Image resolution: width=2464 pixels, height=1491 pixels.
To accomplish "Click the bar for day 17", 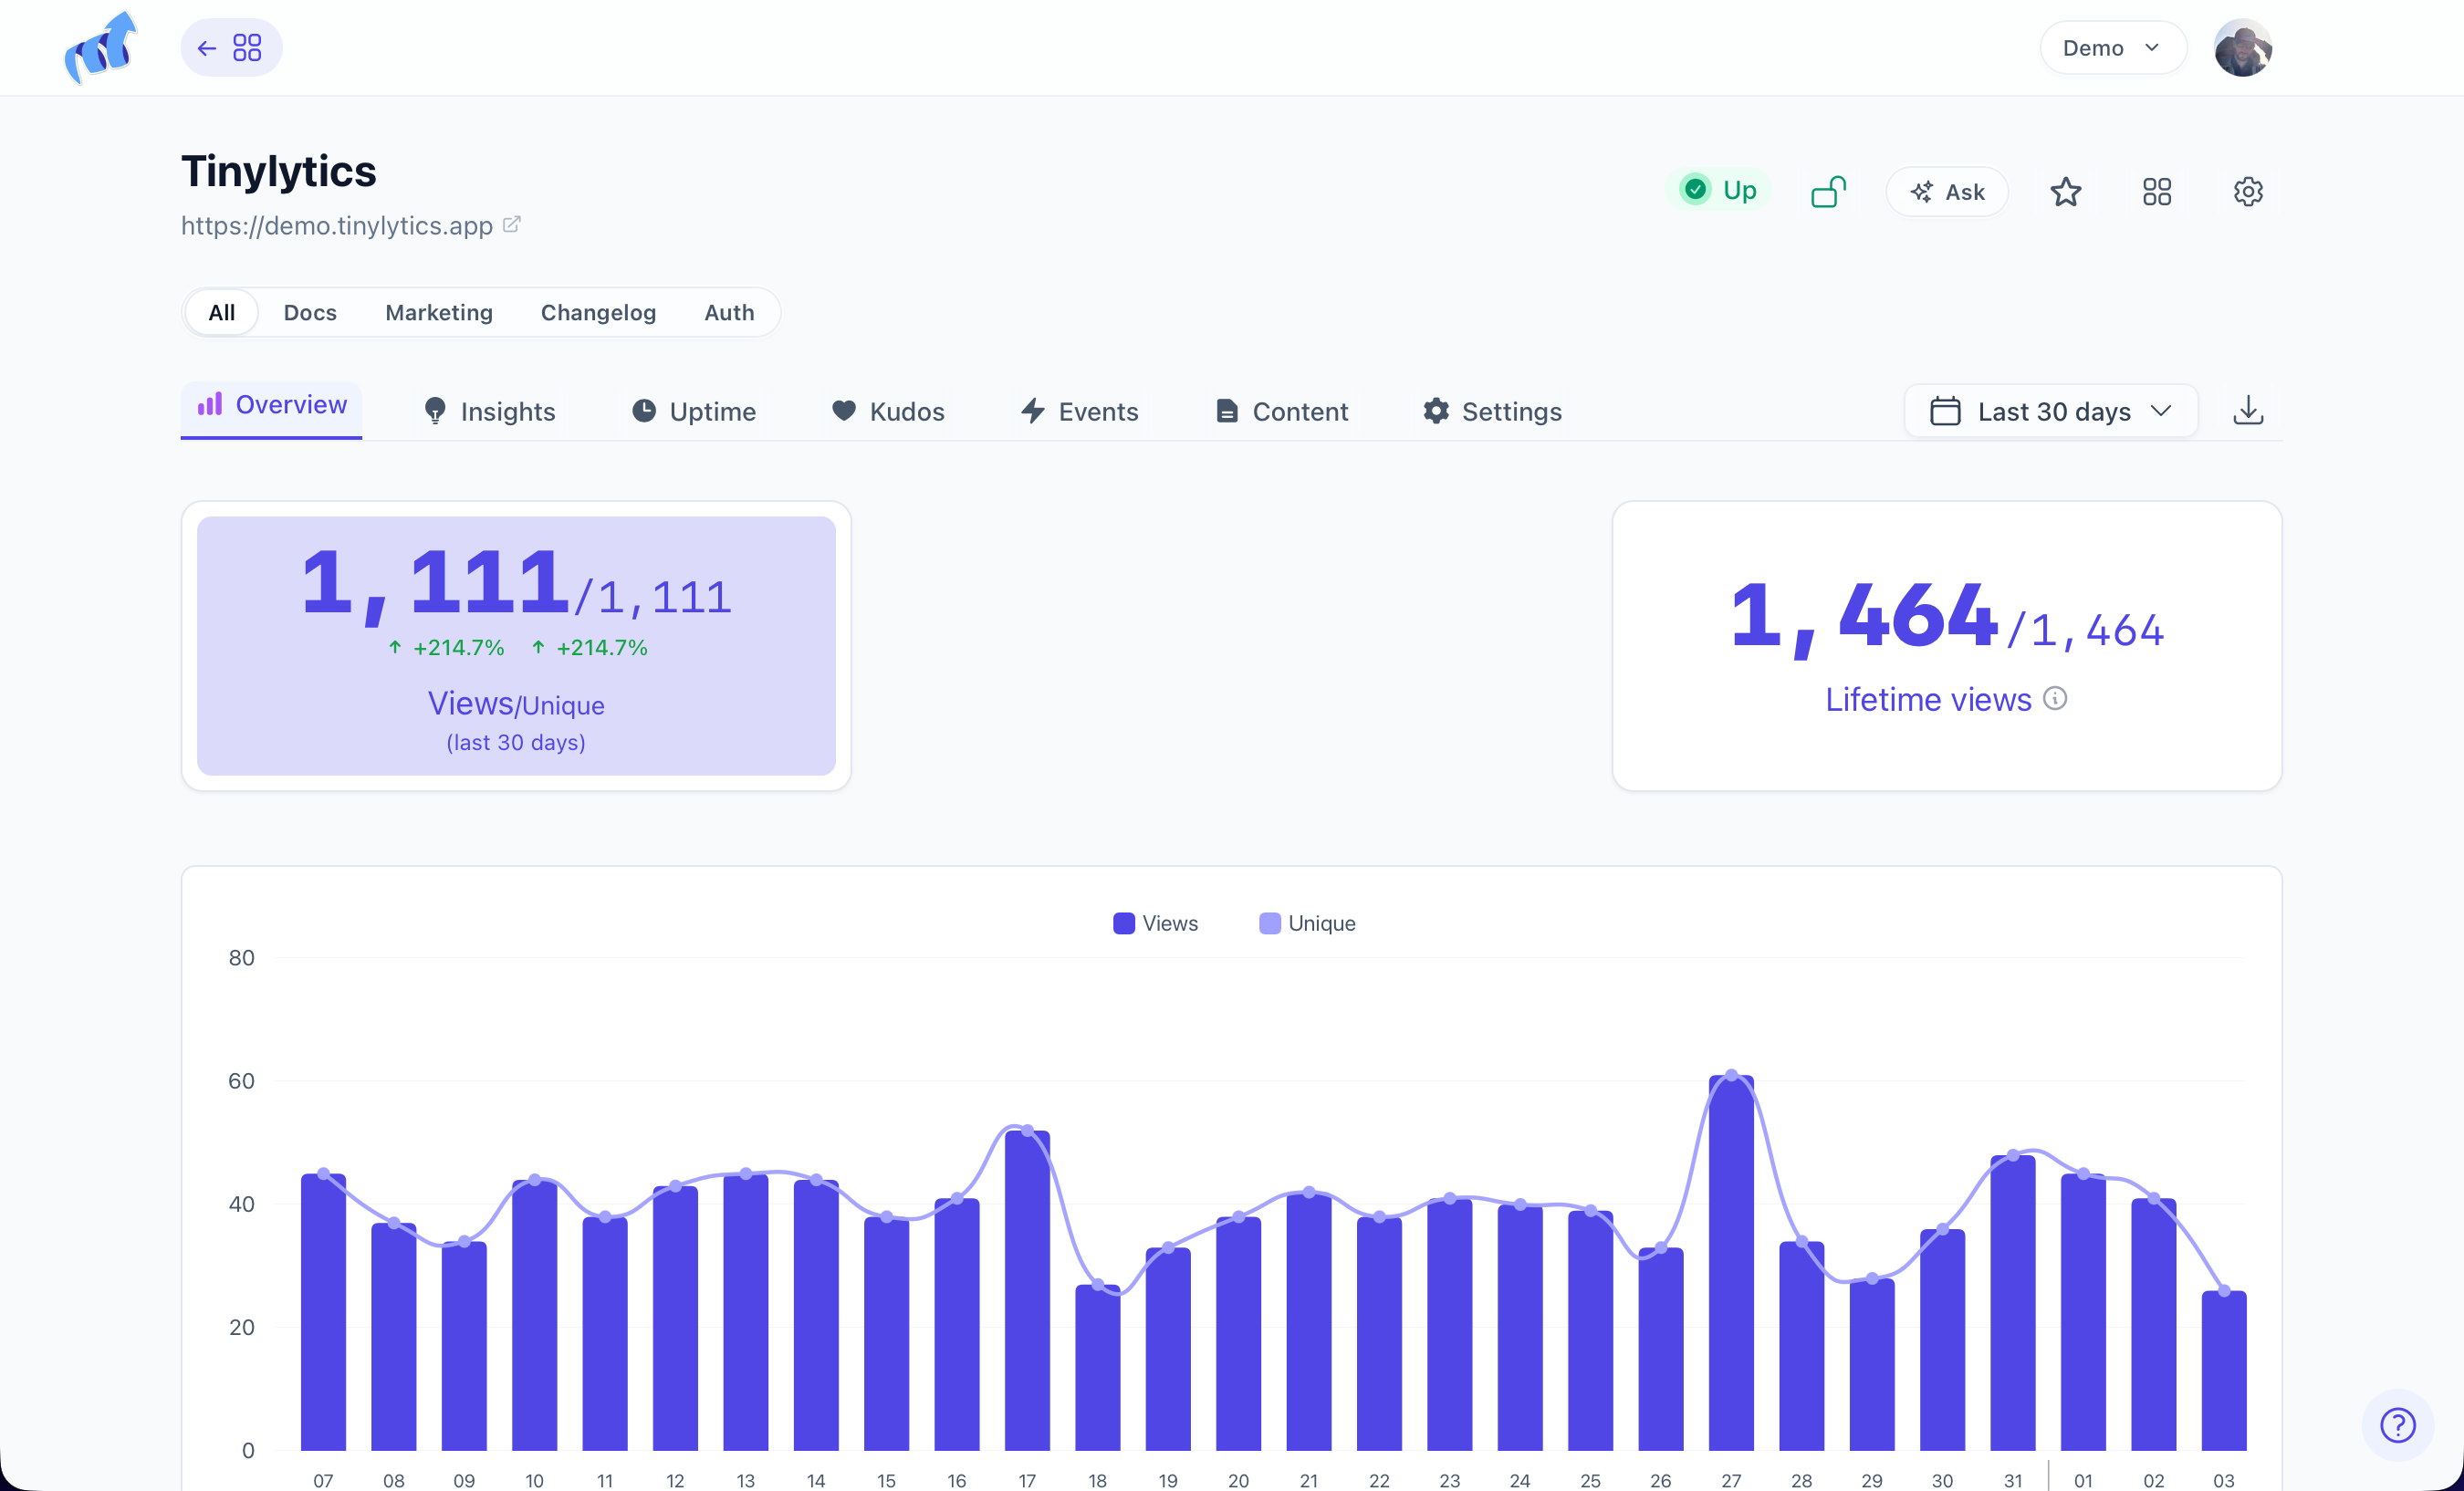I will click(1027, 1291).
